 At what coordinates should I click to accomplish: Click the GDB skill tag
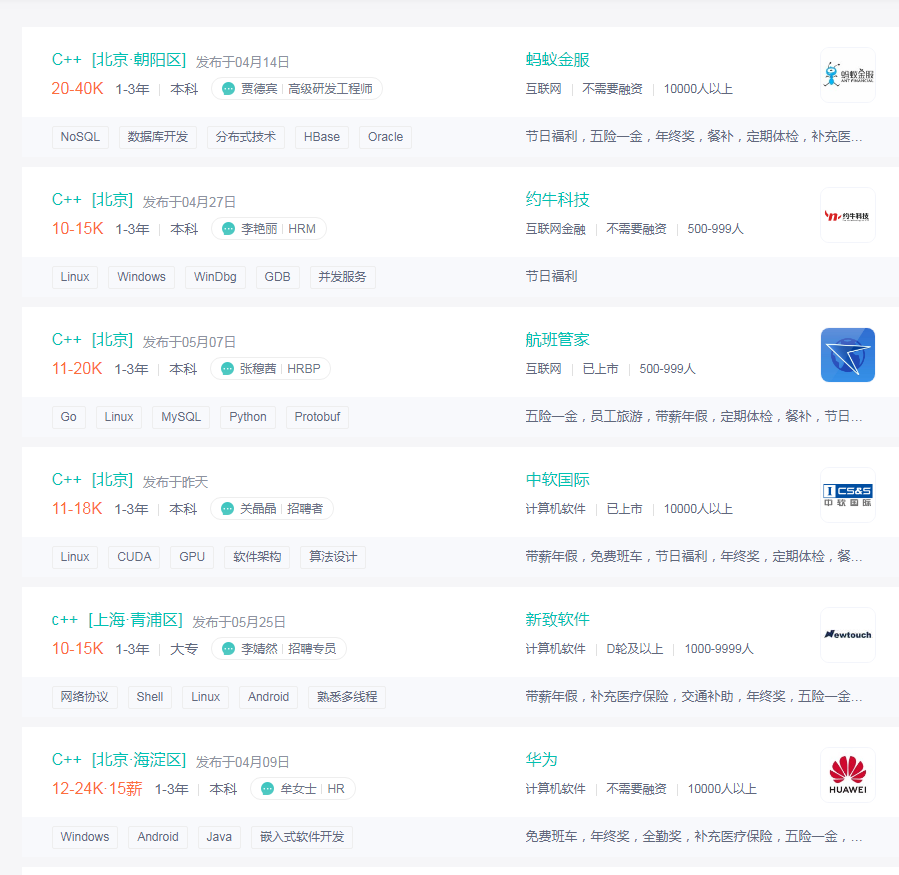click(277, 277)
